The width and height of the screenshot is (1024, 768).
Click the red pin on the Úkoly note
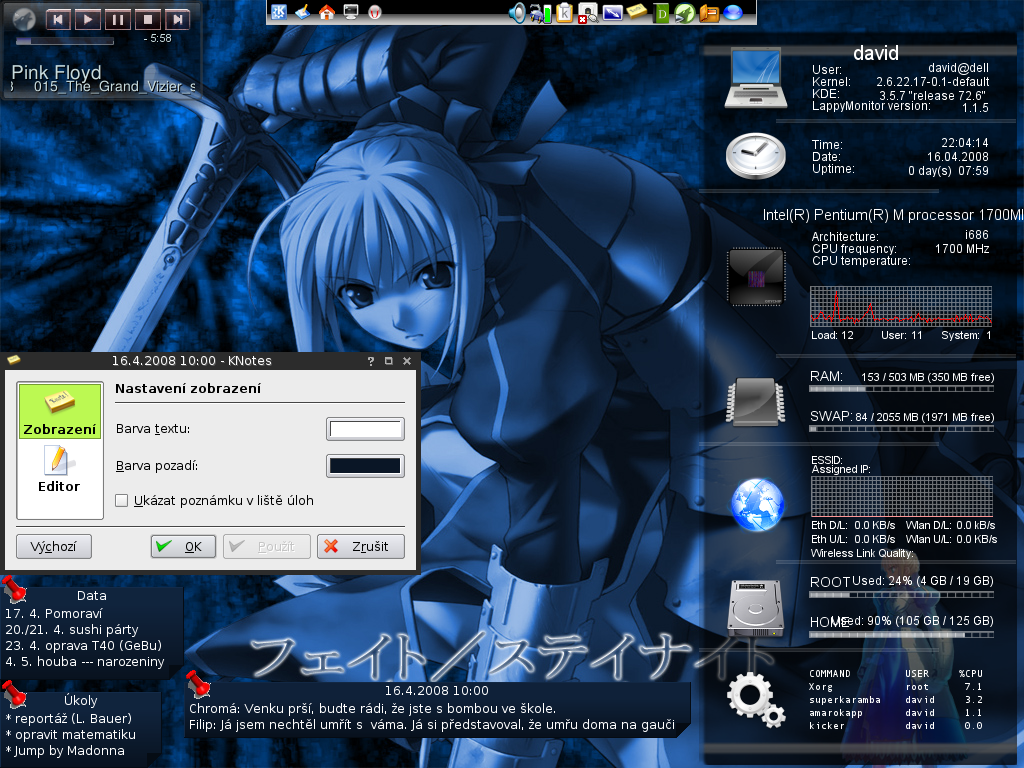[x=14, y=694]
